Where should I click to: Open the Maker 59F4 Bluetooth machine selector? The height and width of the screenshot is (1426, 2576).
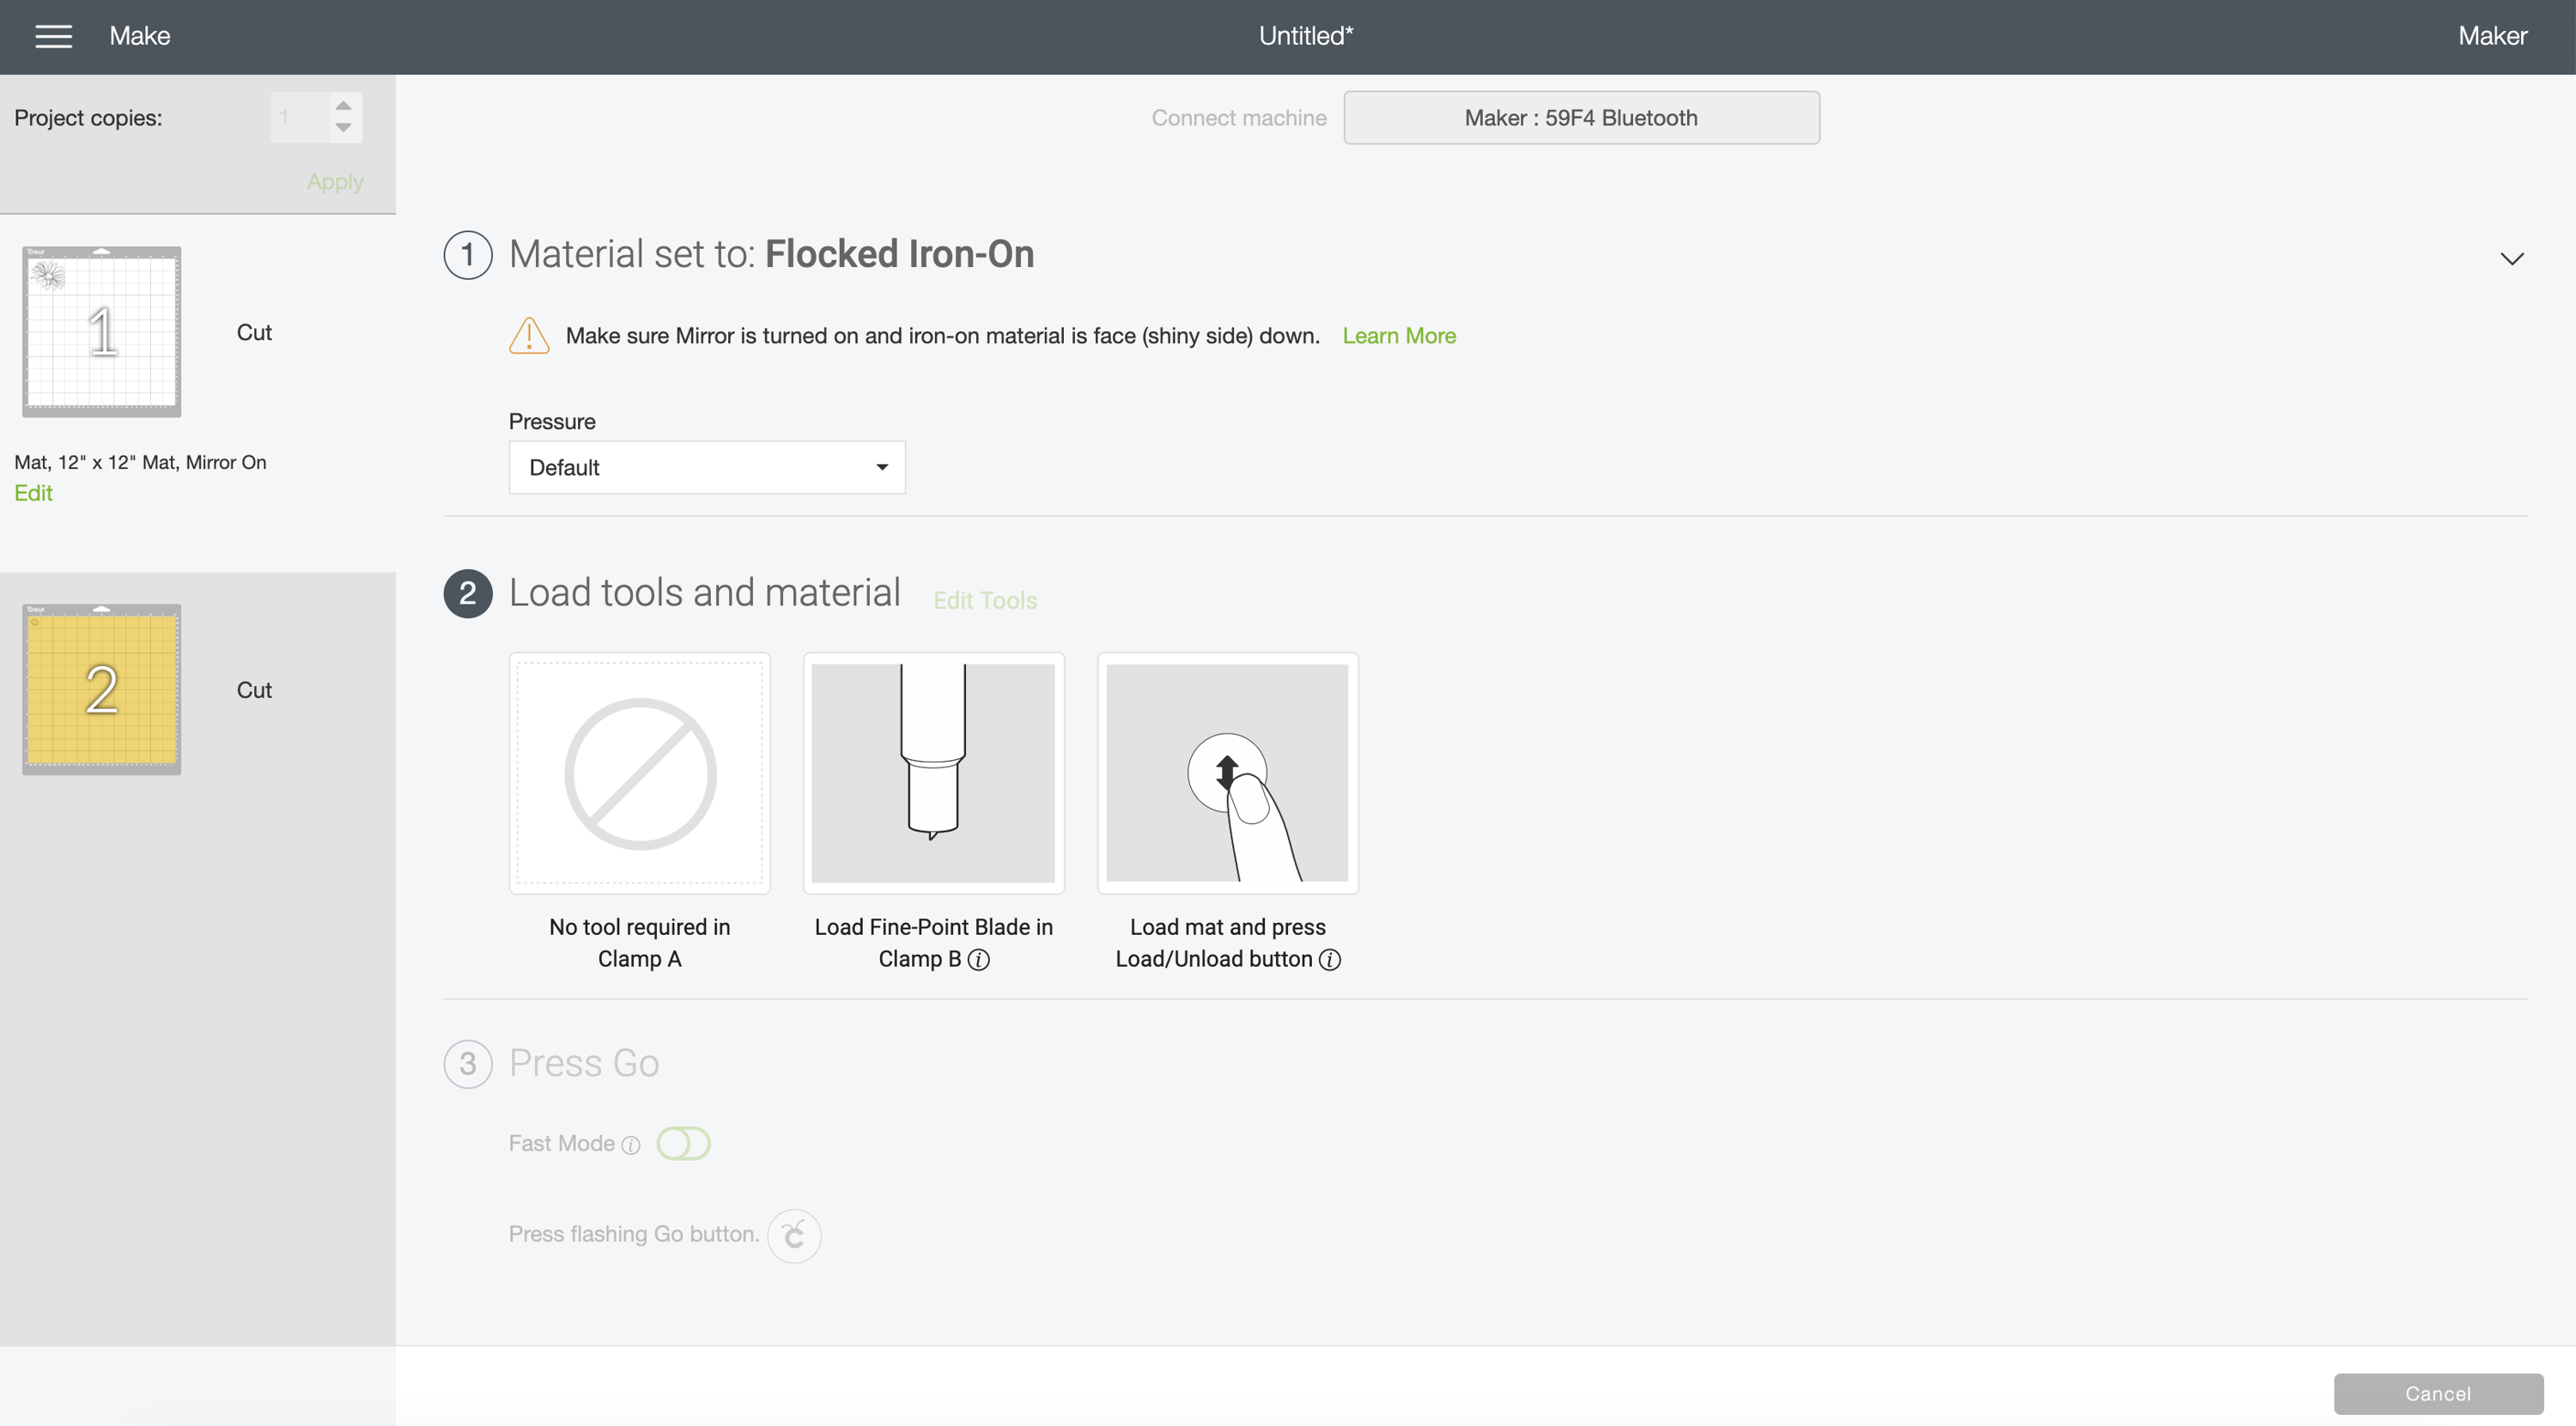tap(1581, 118)
